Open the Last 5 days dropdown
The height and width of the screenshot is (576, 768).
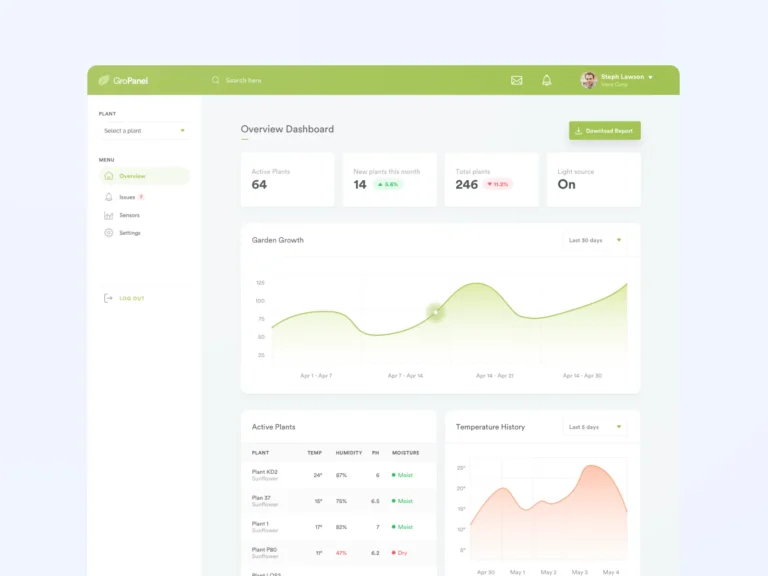(595, 427)
